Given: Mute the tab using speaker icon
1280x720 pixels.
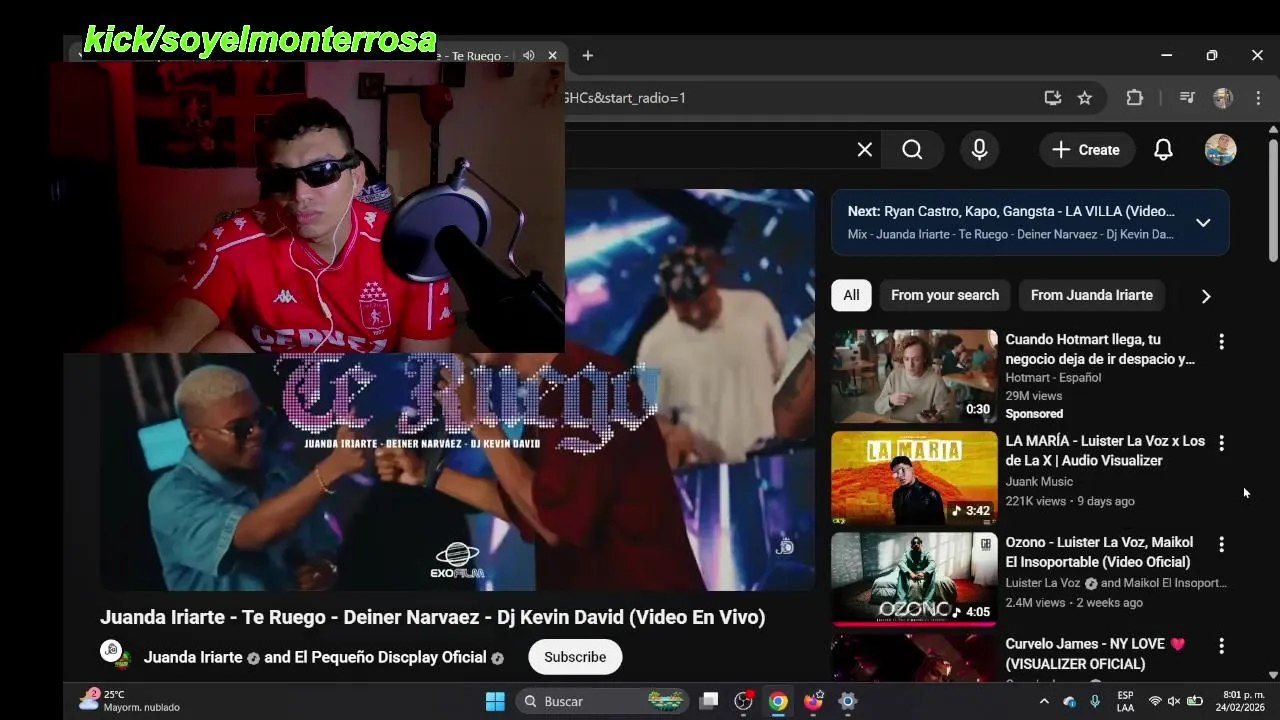Looking at the screenshot, I should (x=528, y=56).
